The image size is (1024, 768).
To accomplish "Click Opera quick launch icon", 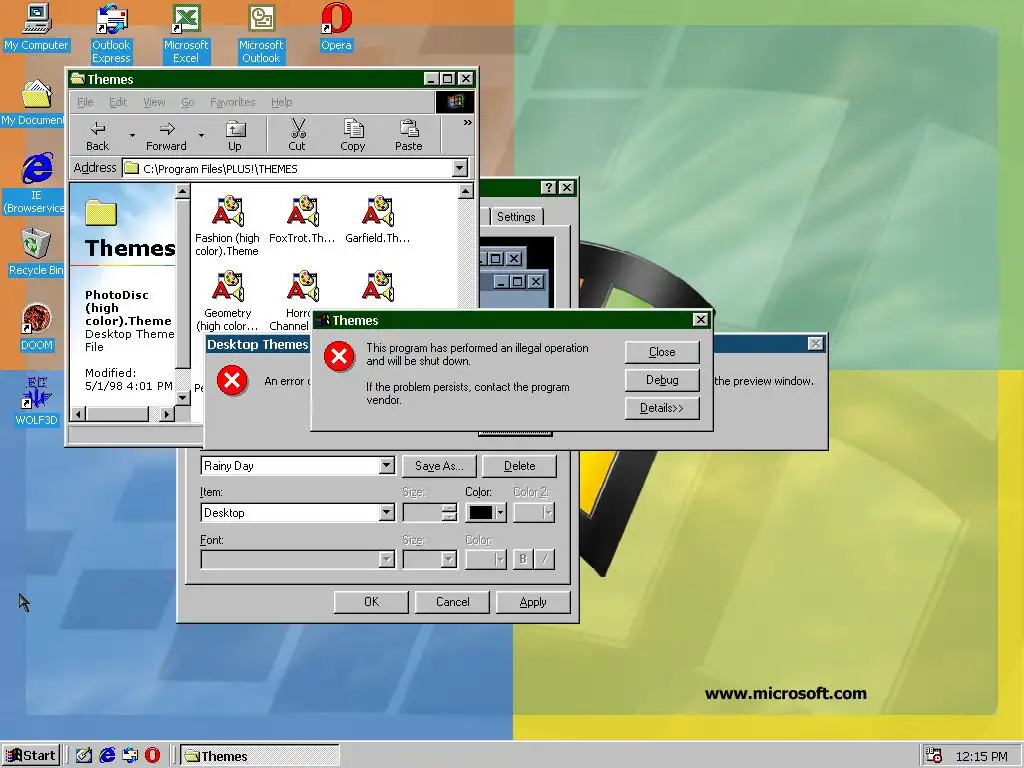I will 152,756.
